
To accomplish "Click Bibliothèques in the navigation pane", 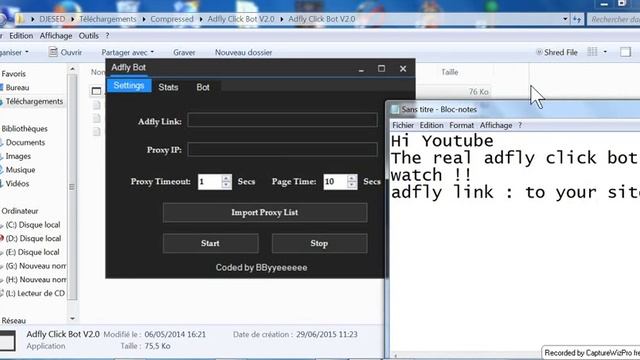I will 24,129.
